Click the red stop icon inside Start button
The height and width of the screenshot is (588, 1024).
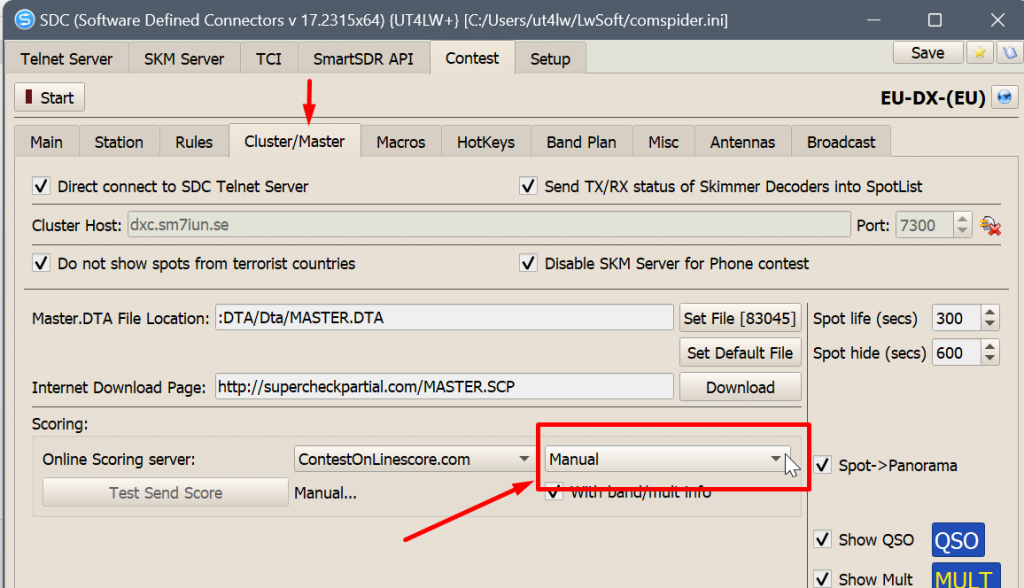coord(31,97)
